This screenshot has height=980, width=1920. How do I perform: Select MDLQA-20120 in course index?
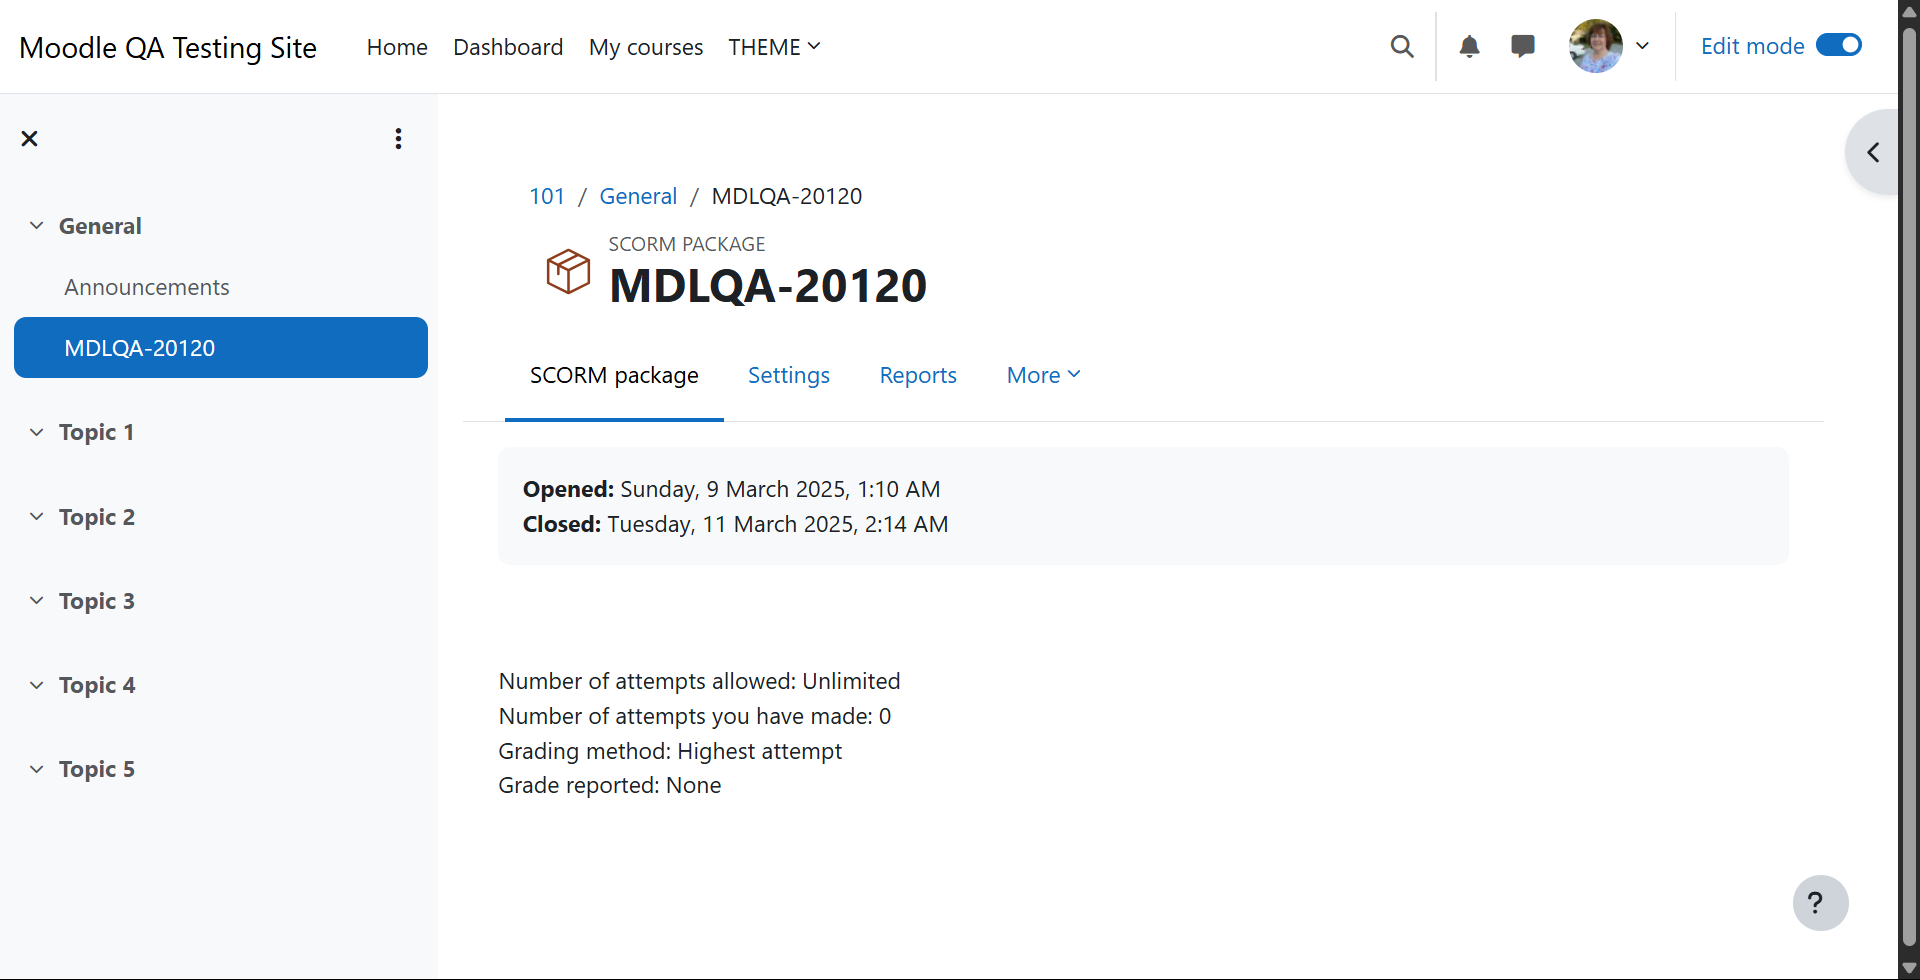point(221,348)
